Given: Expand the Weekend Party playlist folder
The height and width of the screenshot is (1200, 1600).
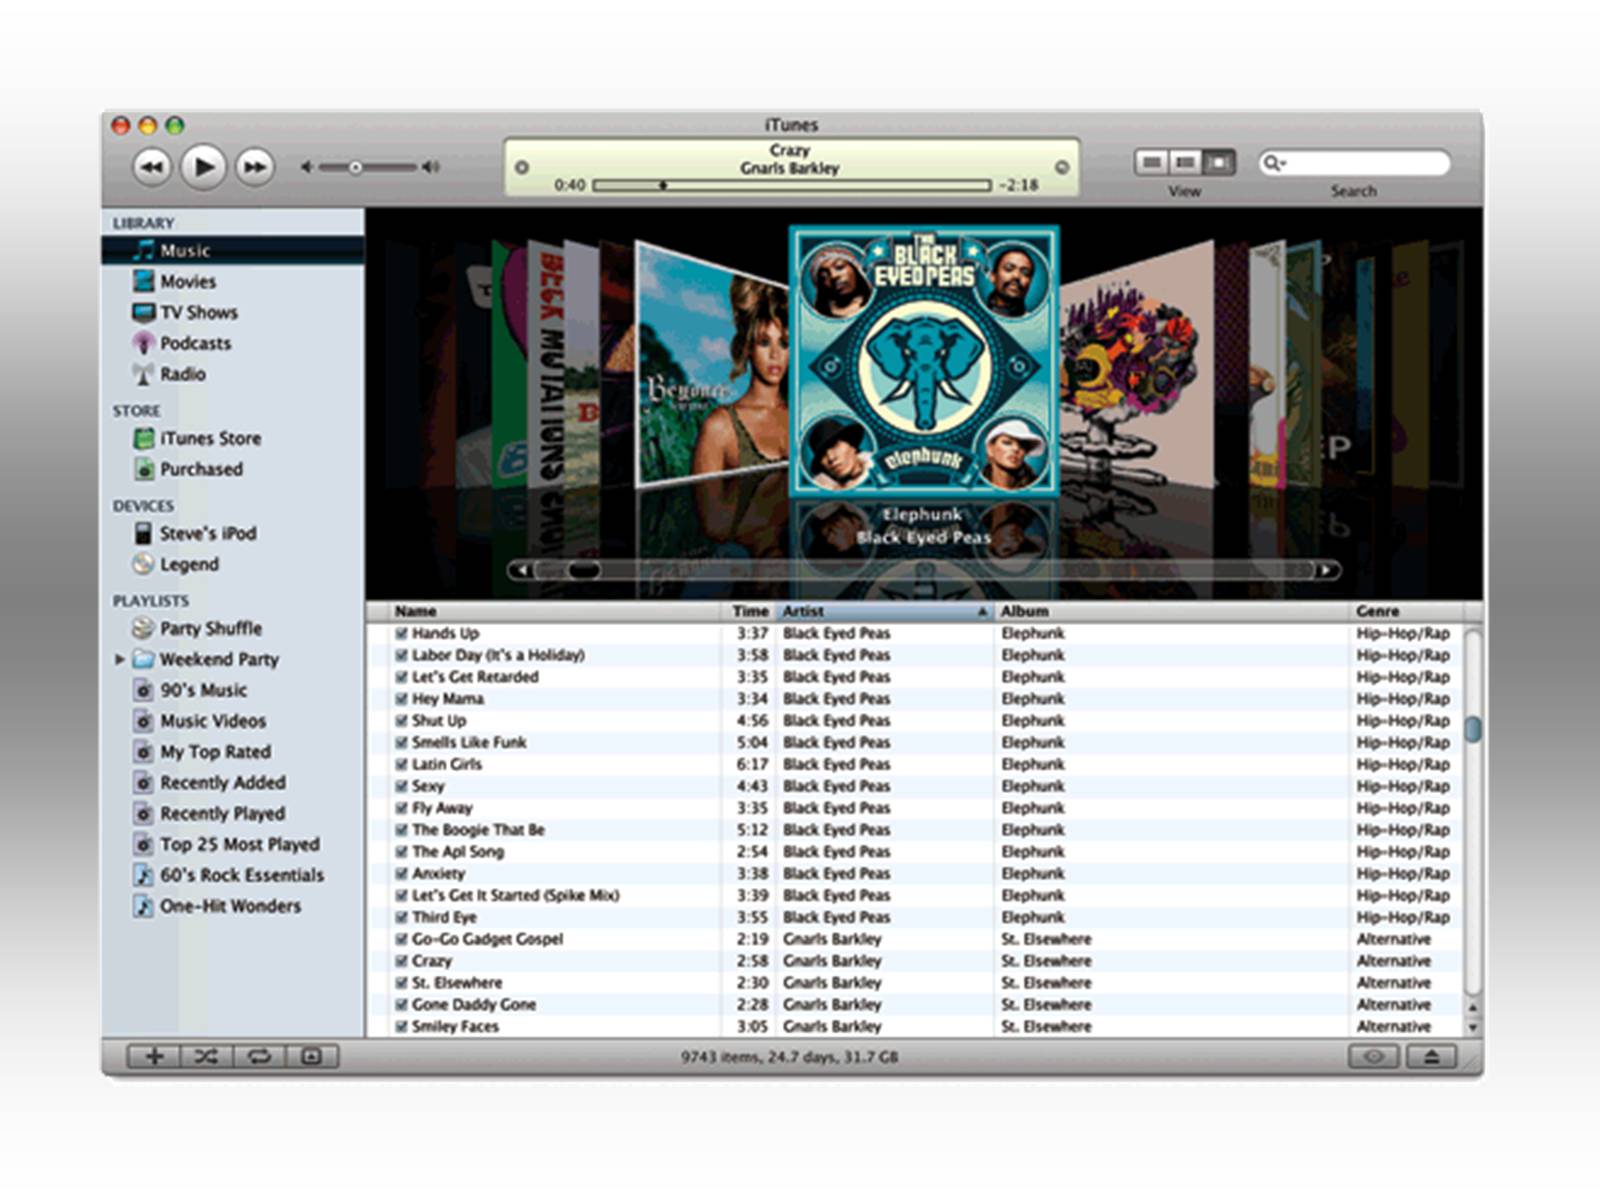Looking at the screenshot, I should pos(120,659).
